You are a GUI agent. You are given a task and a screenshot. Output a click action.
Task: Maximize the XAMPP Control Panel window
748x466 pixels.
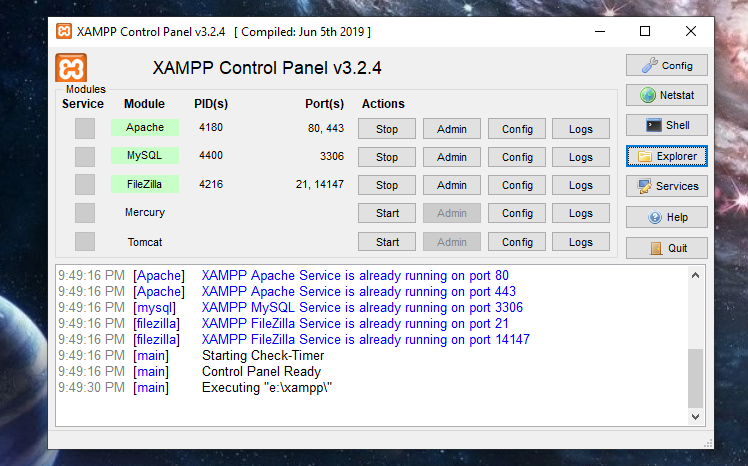pyautogui.click(x=645, y=31)
